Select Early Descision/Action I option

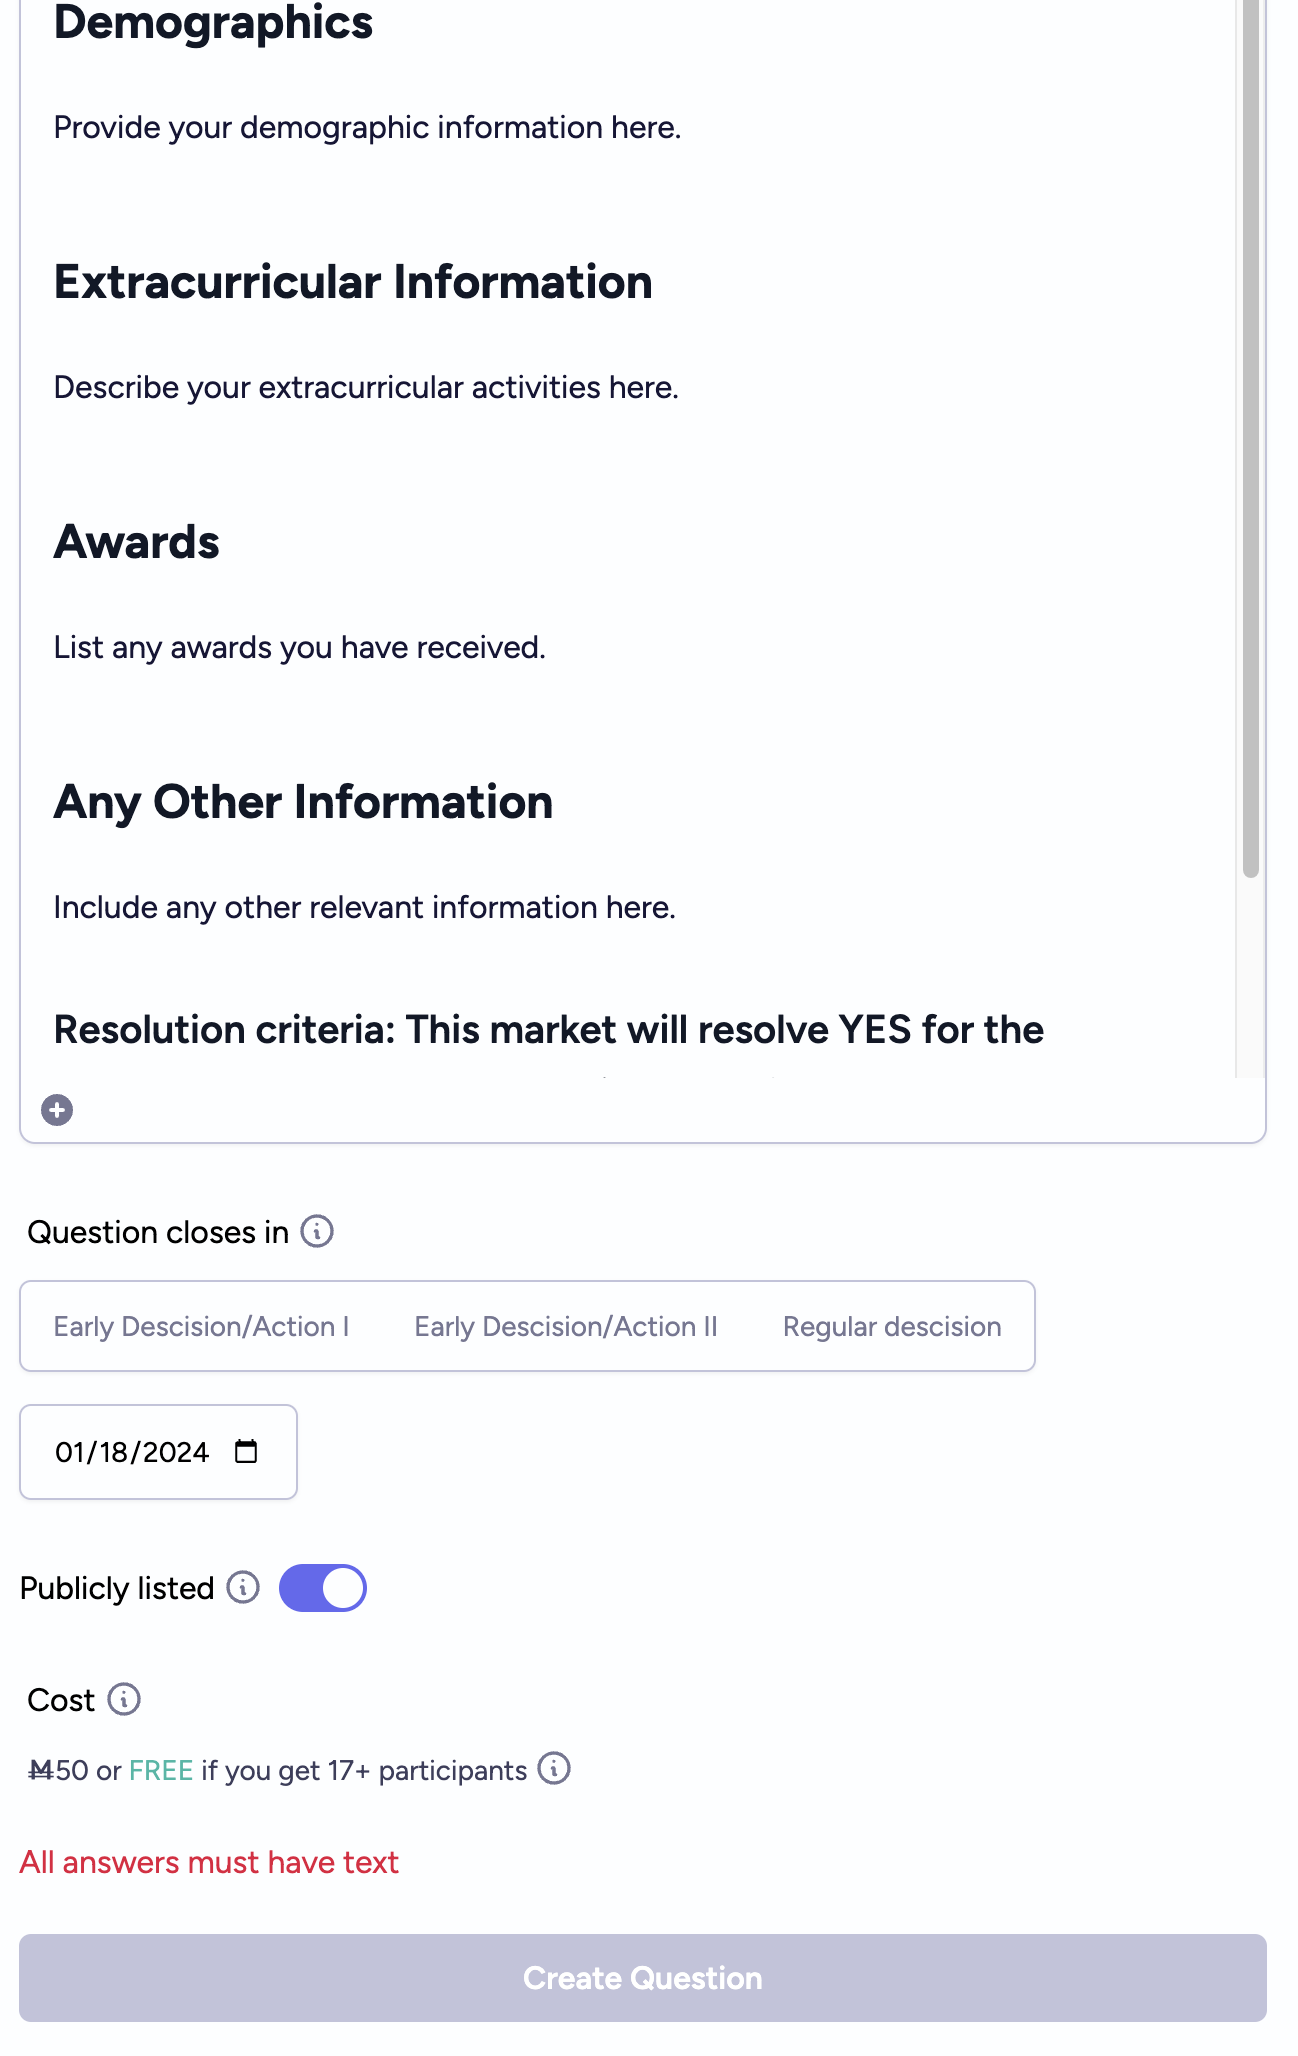[201, 1326]
